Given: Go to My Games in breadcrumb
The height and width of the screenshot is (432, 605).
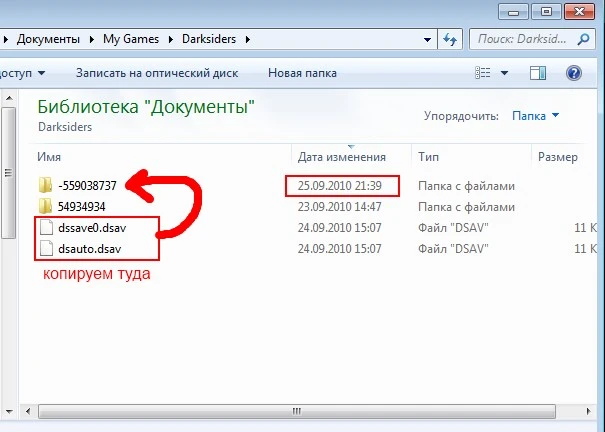Looking at the screenshot, I should [131, 39].
